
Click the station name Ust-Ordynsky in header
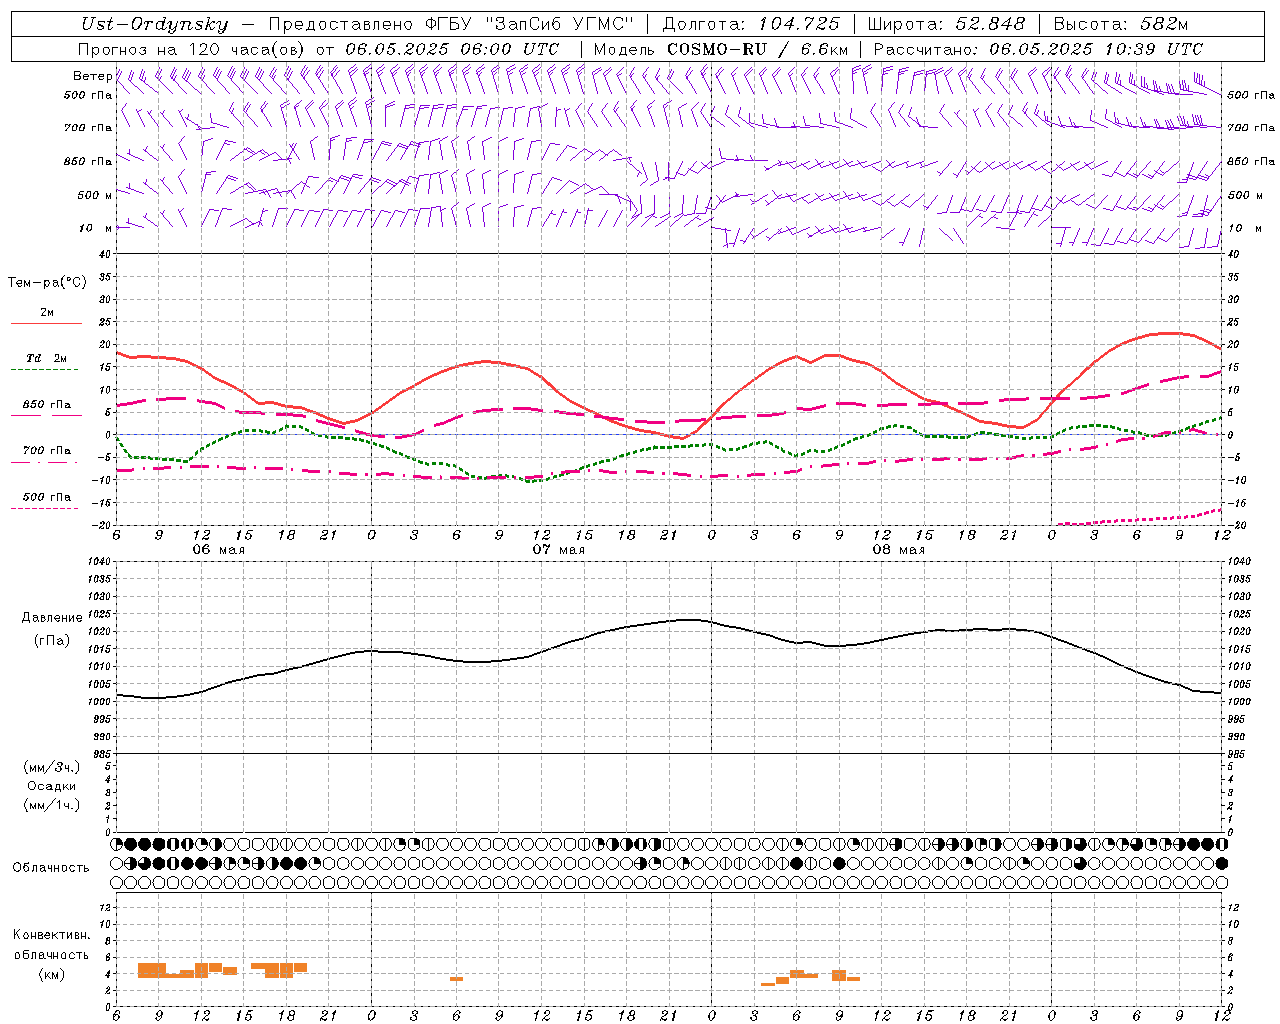154,24
